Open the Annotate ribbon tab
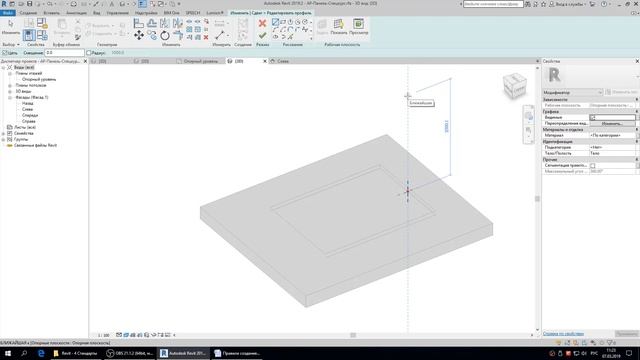The width and height of the screenshot is (640, 360). pyautogui.click(x=76, y=13)
